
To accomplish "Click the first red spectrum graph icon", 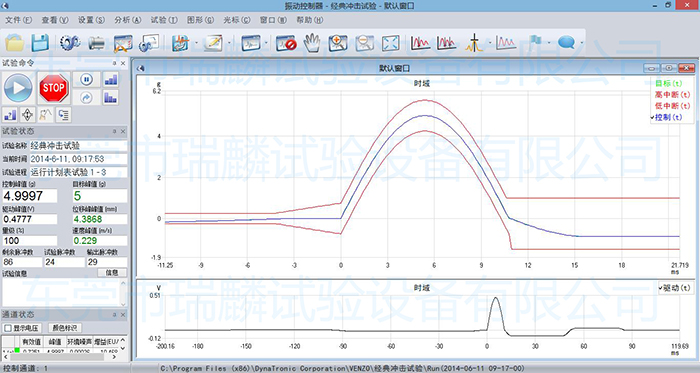I will click(x=420, y=43).
